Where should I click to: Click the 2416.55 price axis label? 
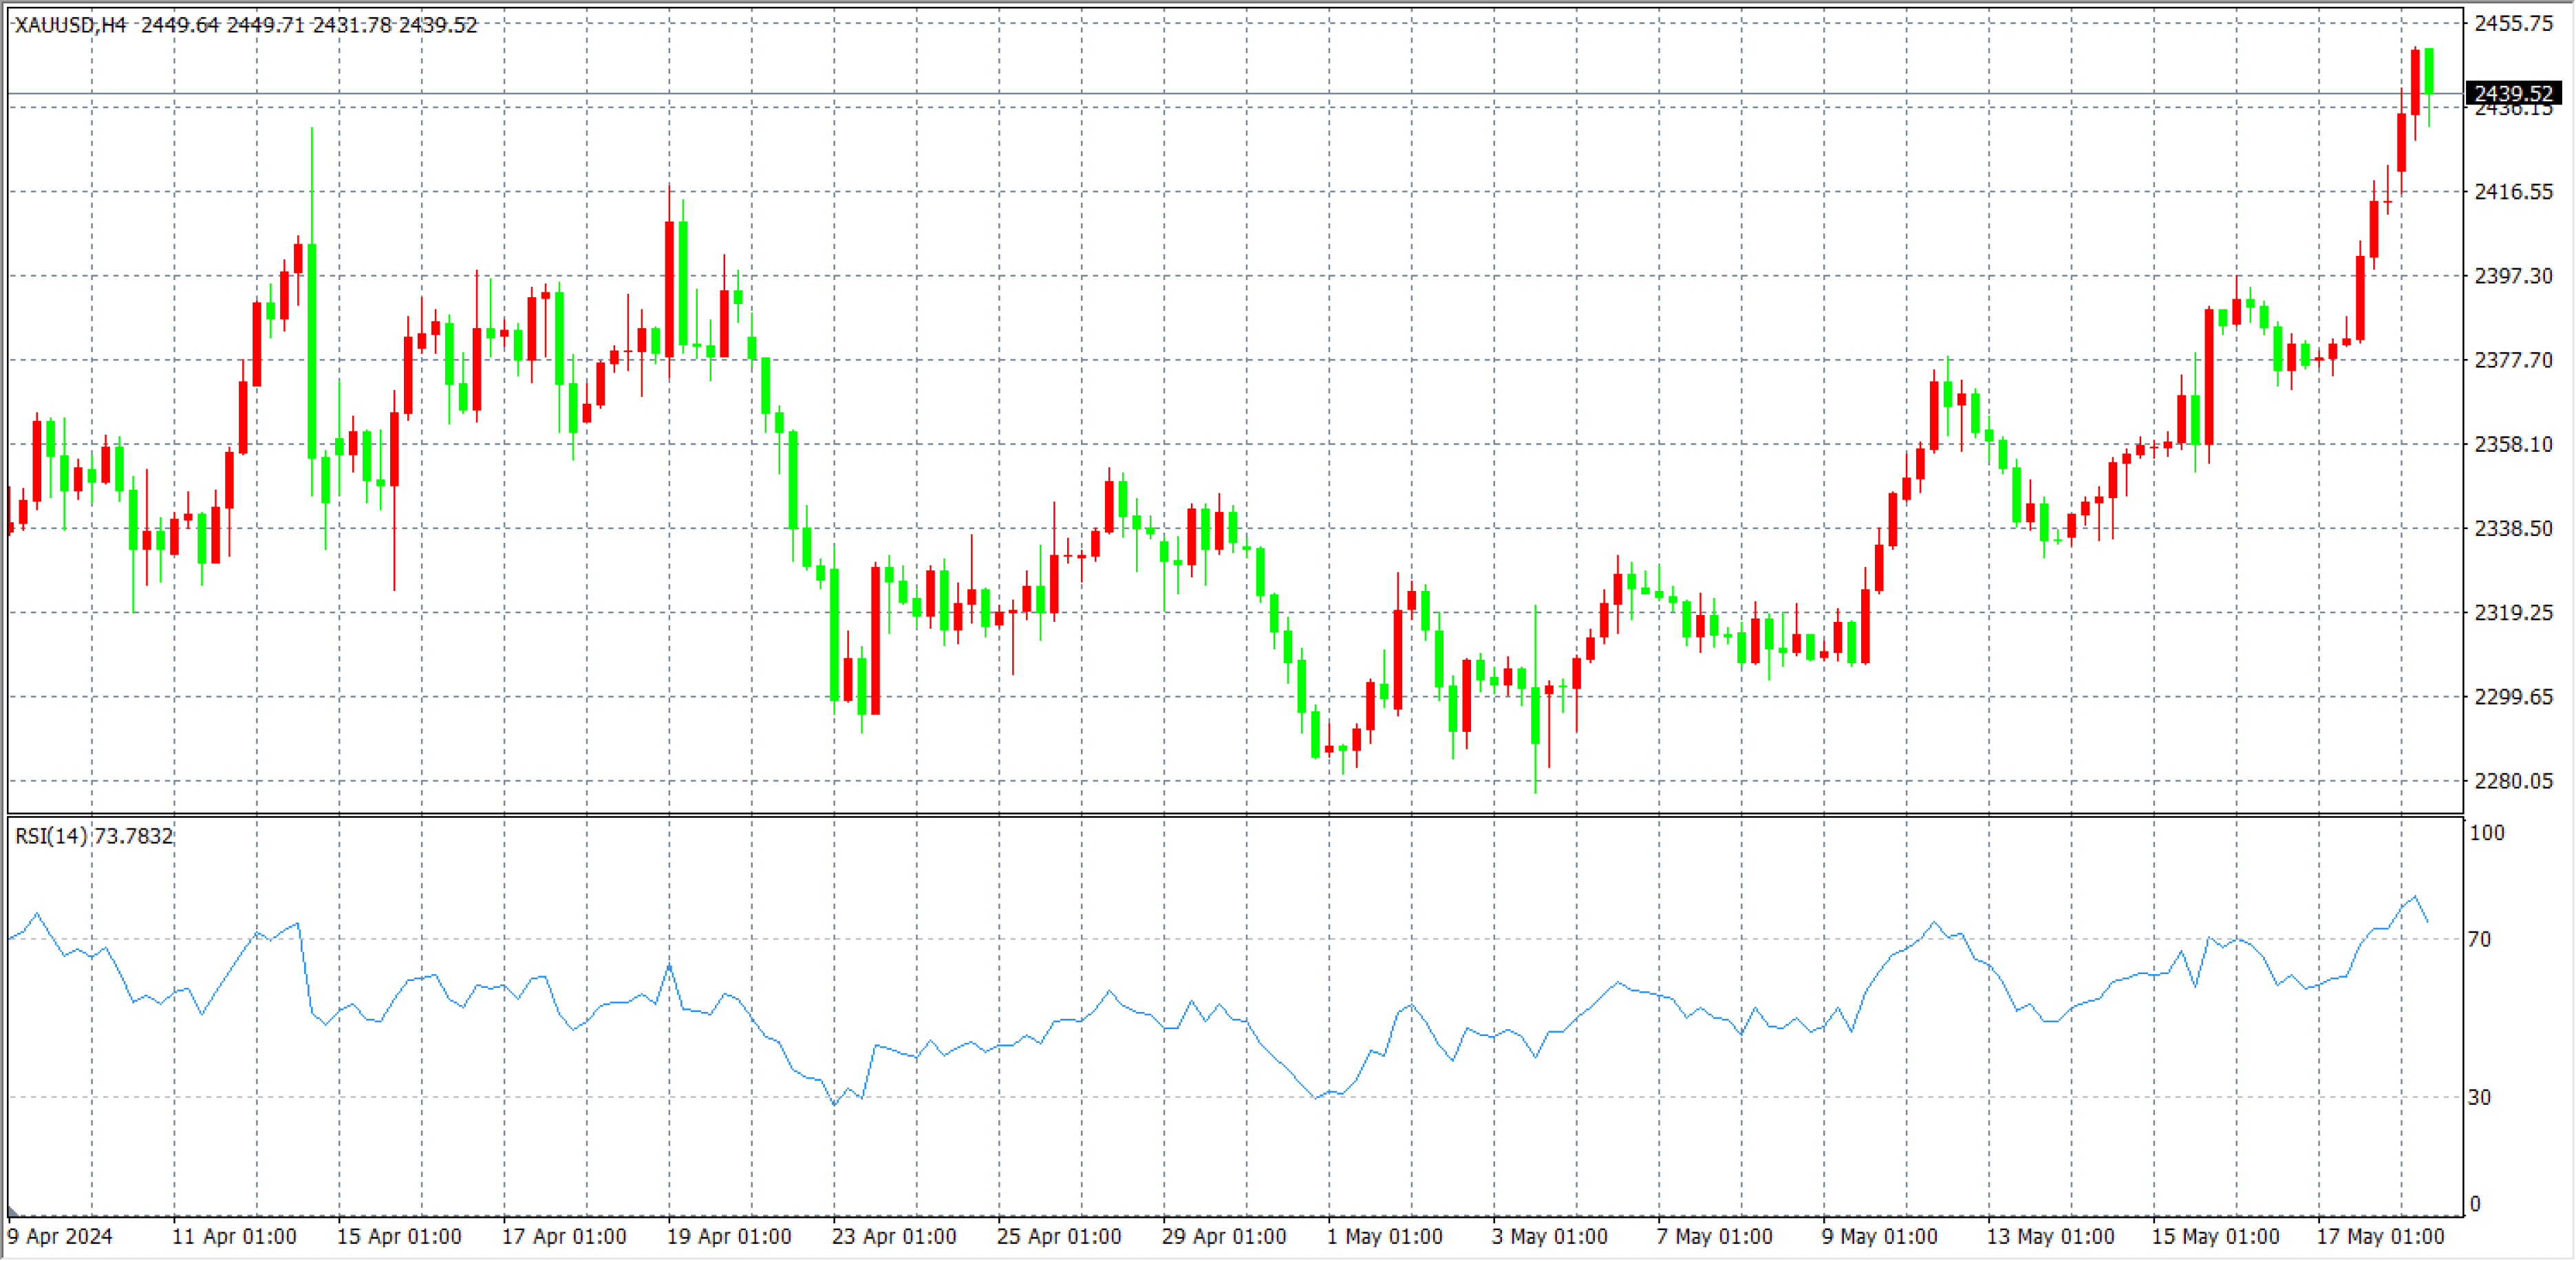[2513, 191]
